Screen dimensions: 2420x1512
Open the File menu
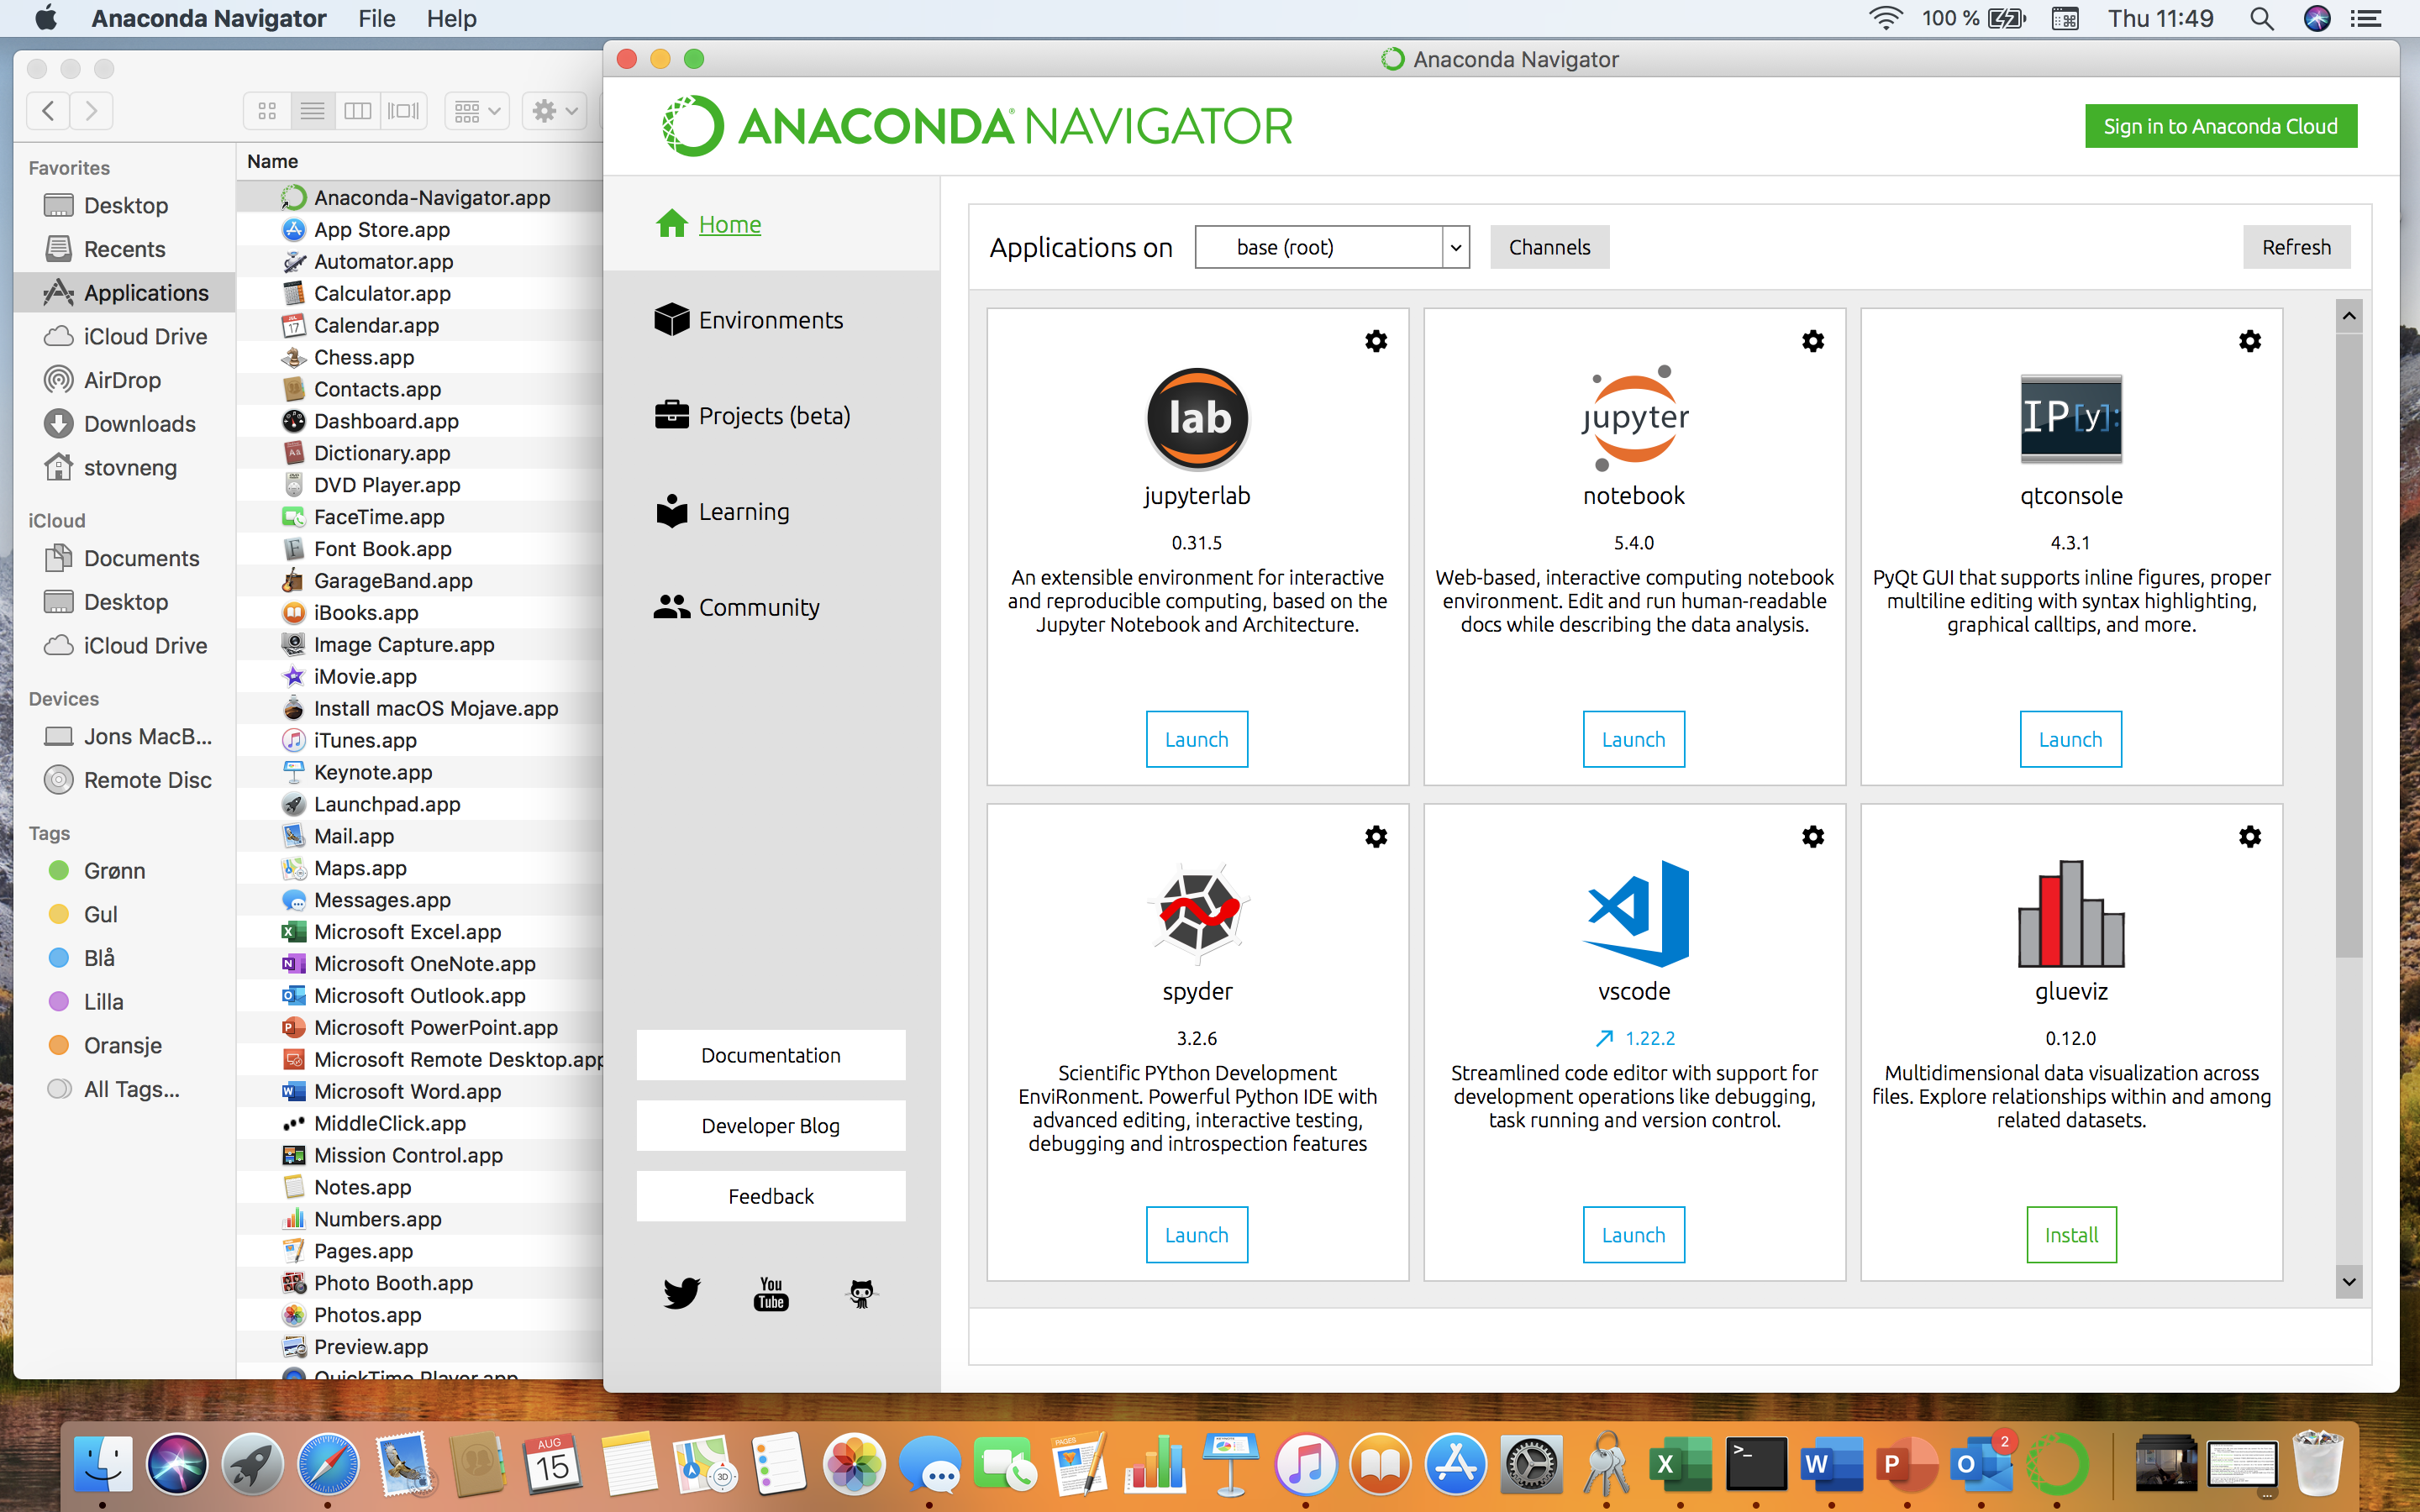[376, 18]
